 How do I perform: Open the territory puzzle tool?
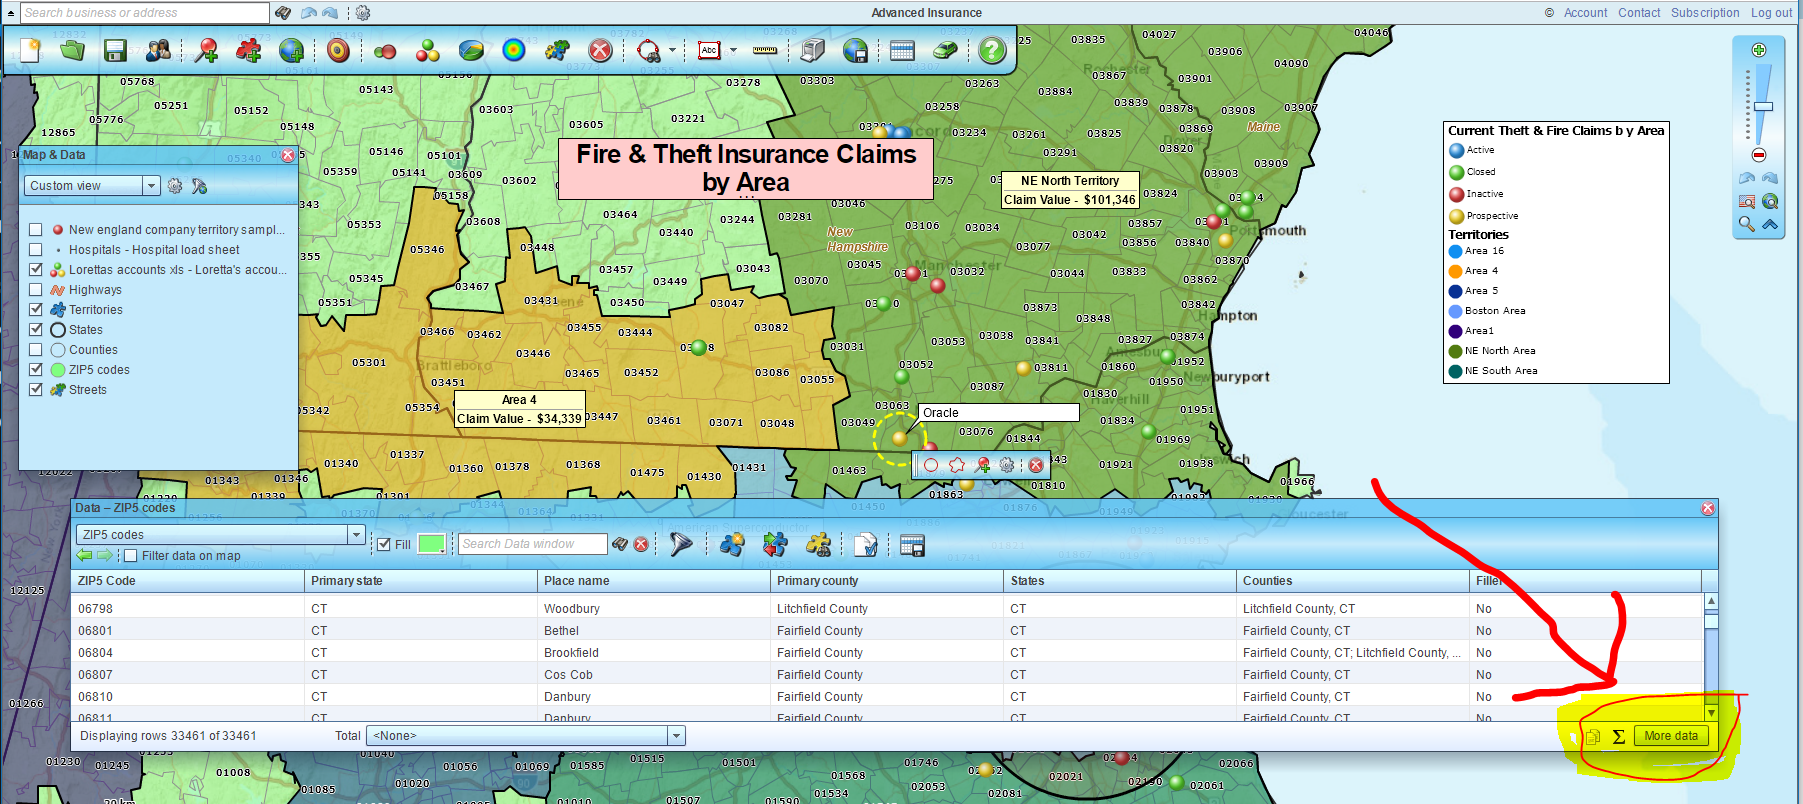557,50
